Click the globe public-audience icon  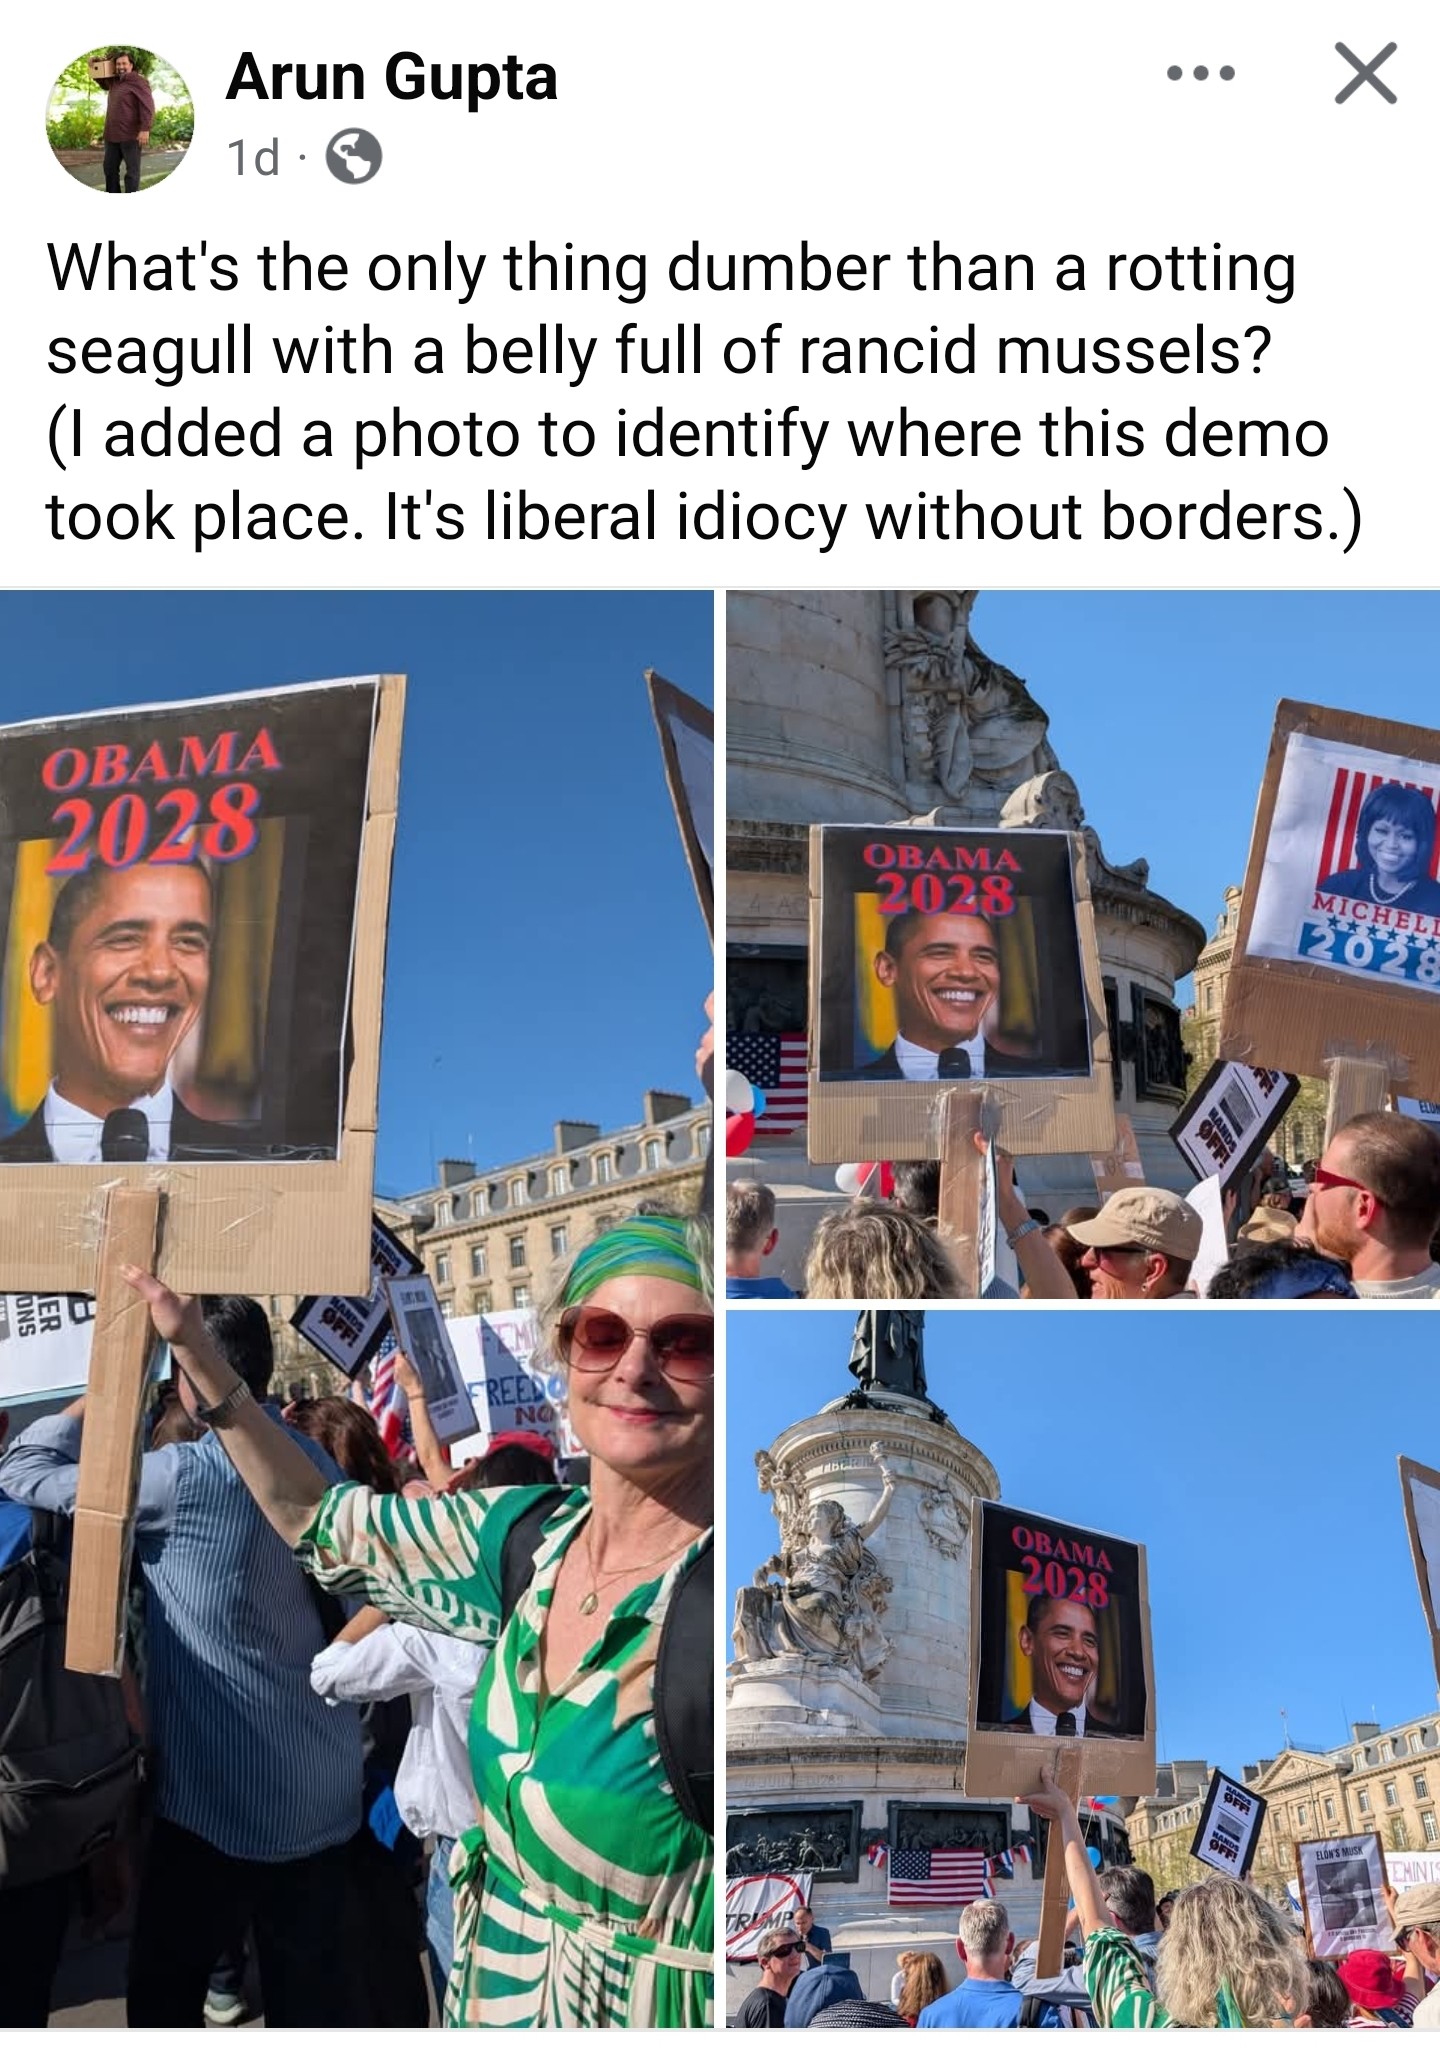click(x=354, y=158)
